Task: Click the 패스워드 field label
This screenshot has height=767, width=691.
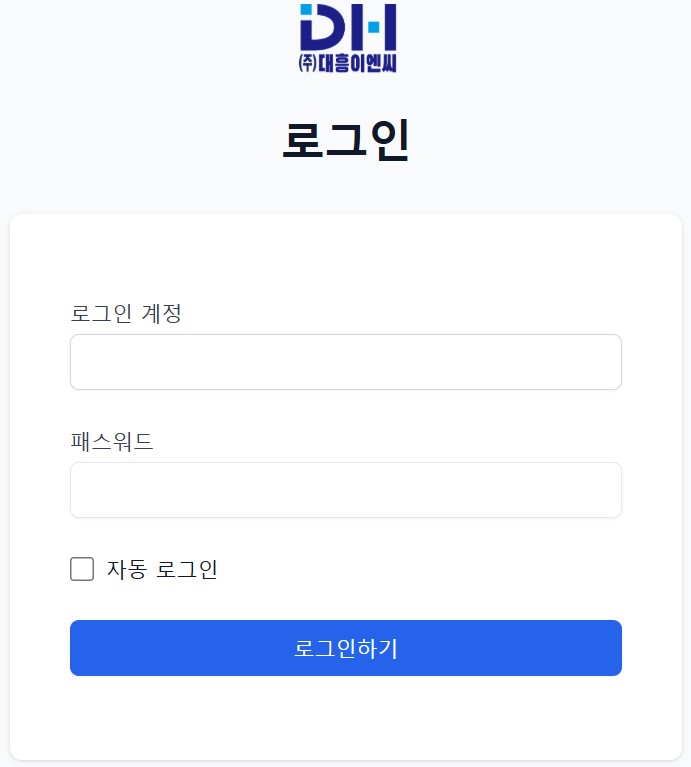Action: click(112, 441)
